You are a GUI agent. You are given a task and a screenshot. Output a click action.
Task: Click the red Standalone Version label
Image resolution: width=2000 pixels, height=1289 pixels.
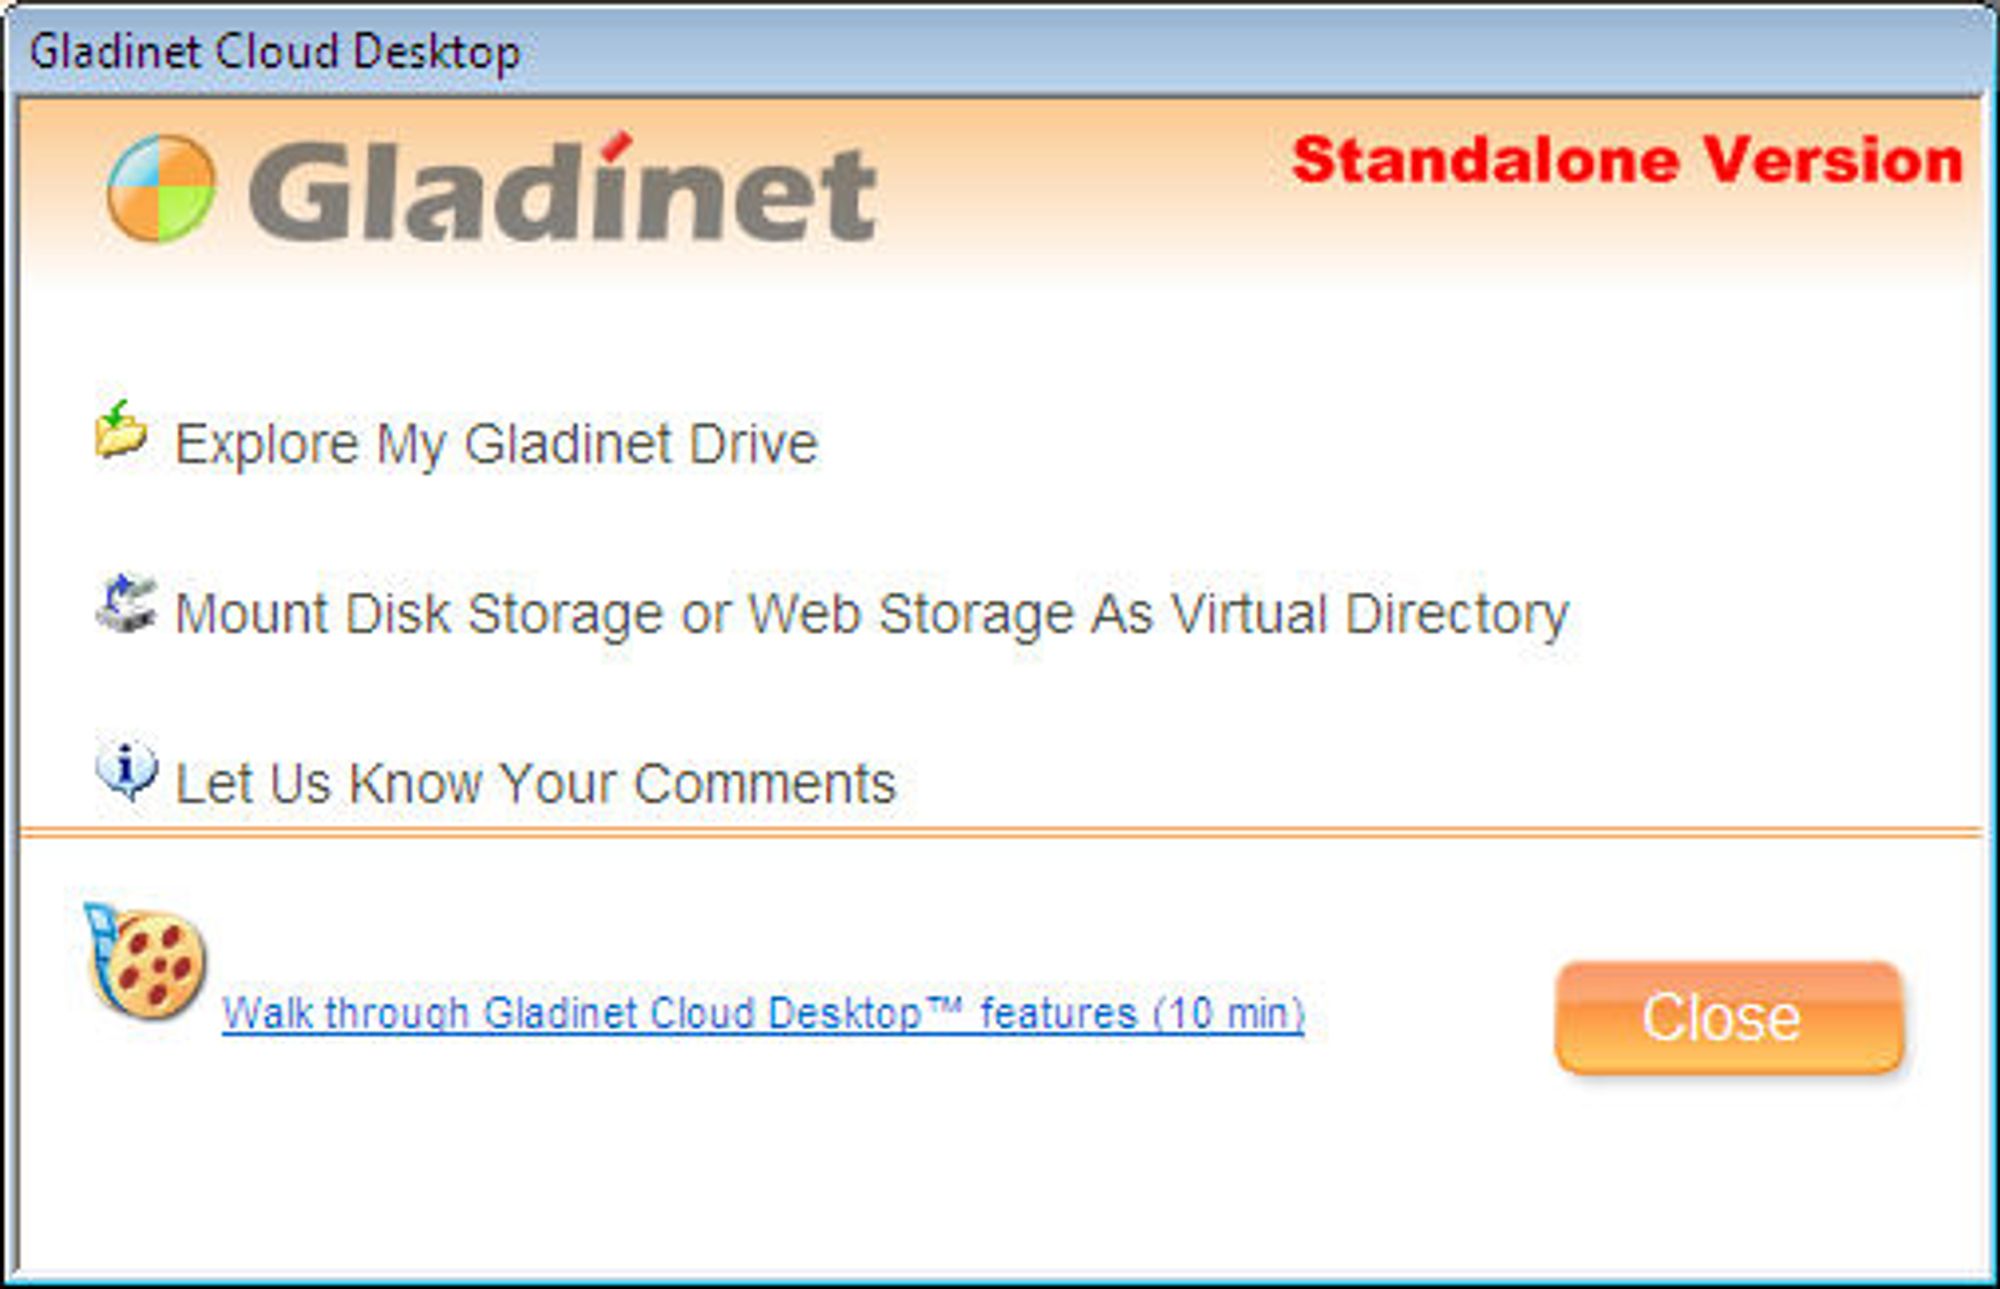pyautogui.click(x=1627, y=161)
